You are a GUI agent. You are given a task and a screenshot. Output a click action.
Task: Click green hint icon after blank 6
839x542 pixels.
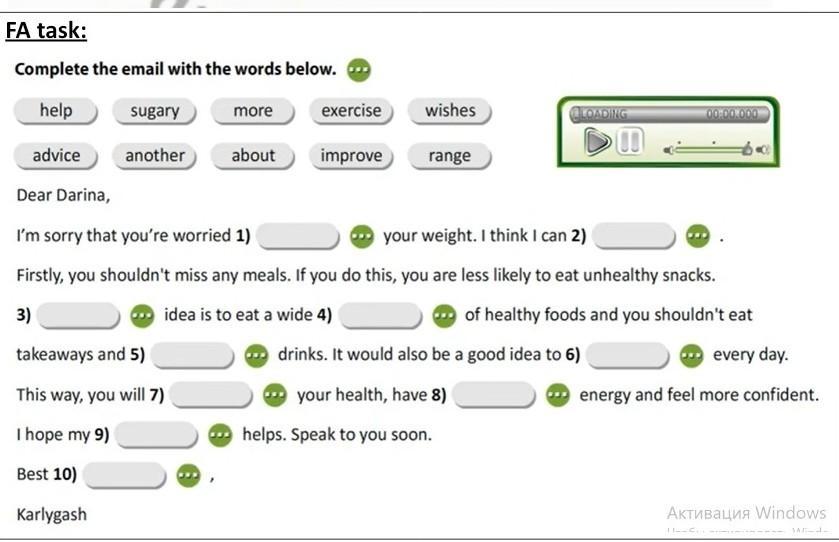(691, 355)
